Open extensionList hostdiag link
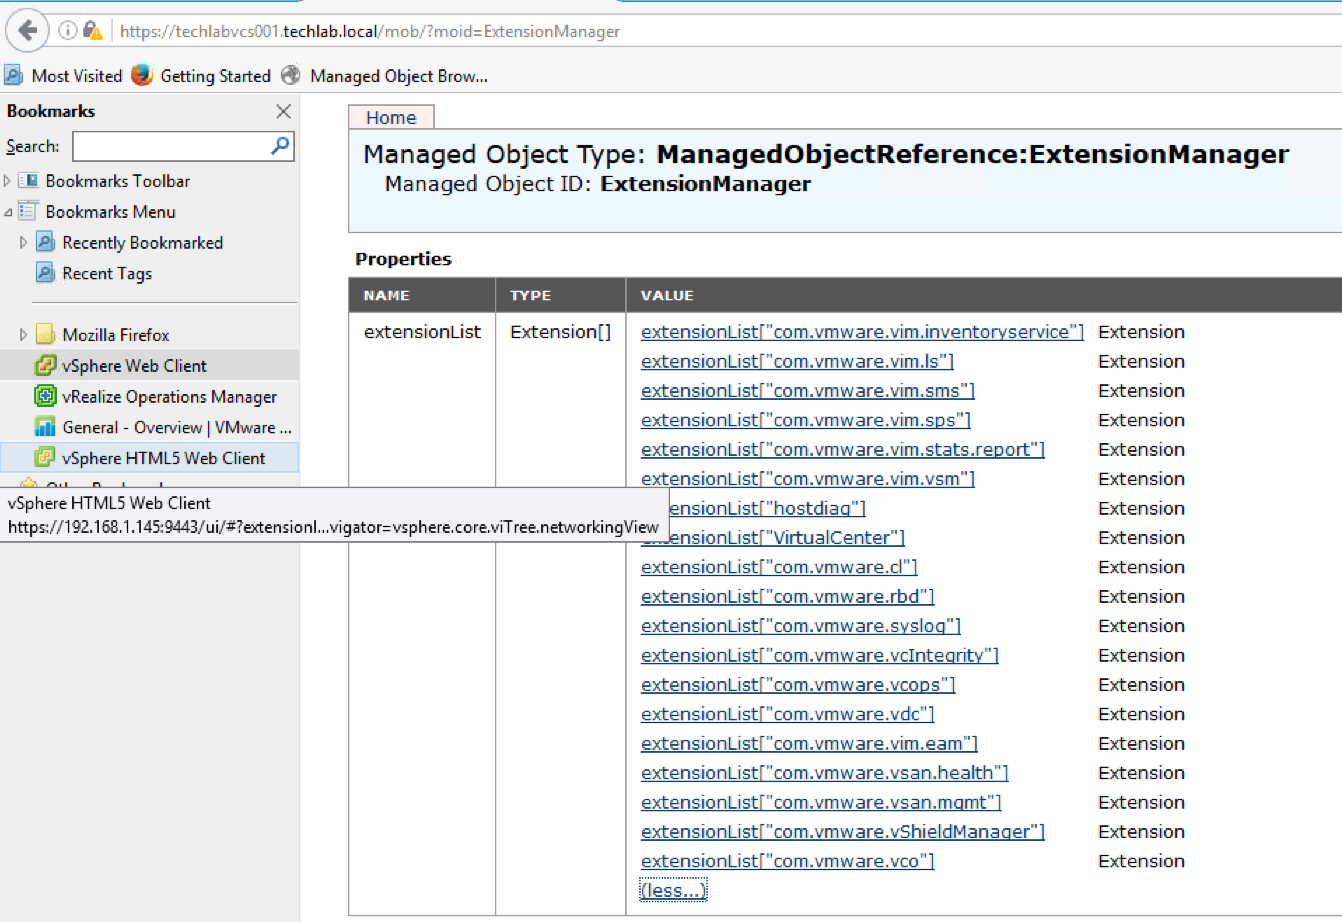 [766, 508]
